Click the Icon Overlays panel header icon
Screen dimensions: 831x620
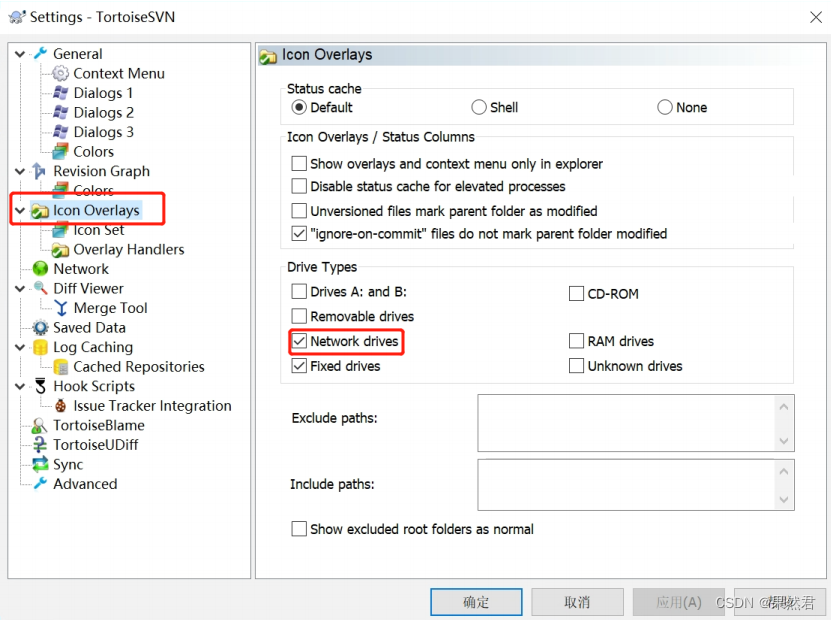point(268,56)
